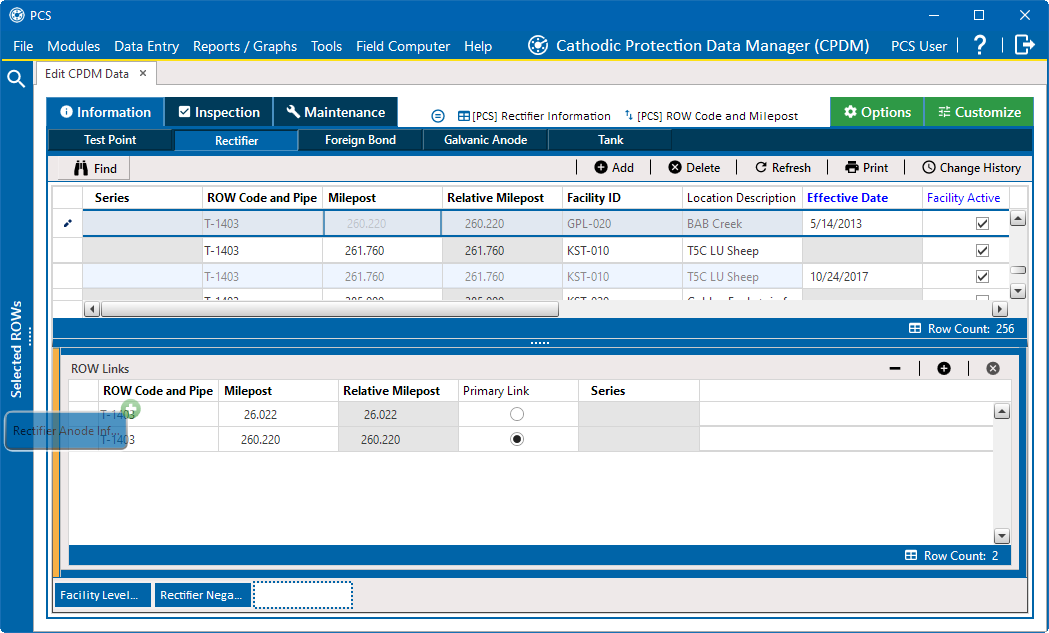Click the PCS application logo icon
This screenshot has height=633, width=1049.
17,15
